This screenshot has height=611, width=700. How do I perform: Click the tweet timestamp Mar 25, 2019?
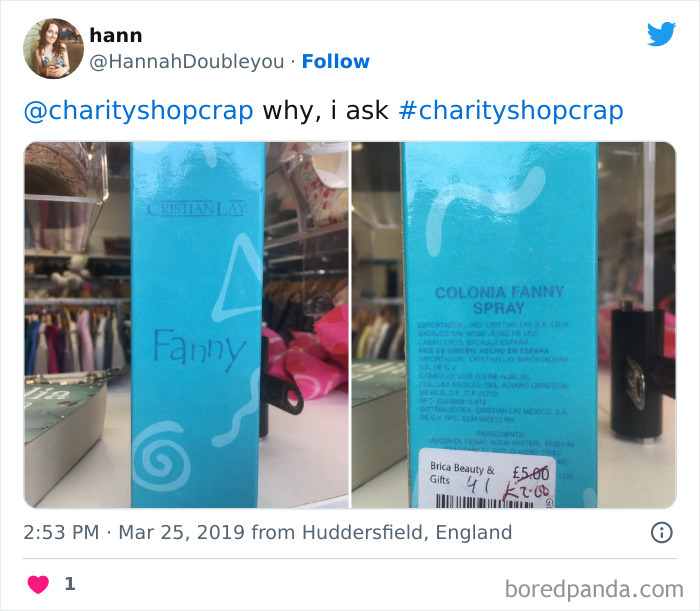pyautogui.click(x=181, y=532)
